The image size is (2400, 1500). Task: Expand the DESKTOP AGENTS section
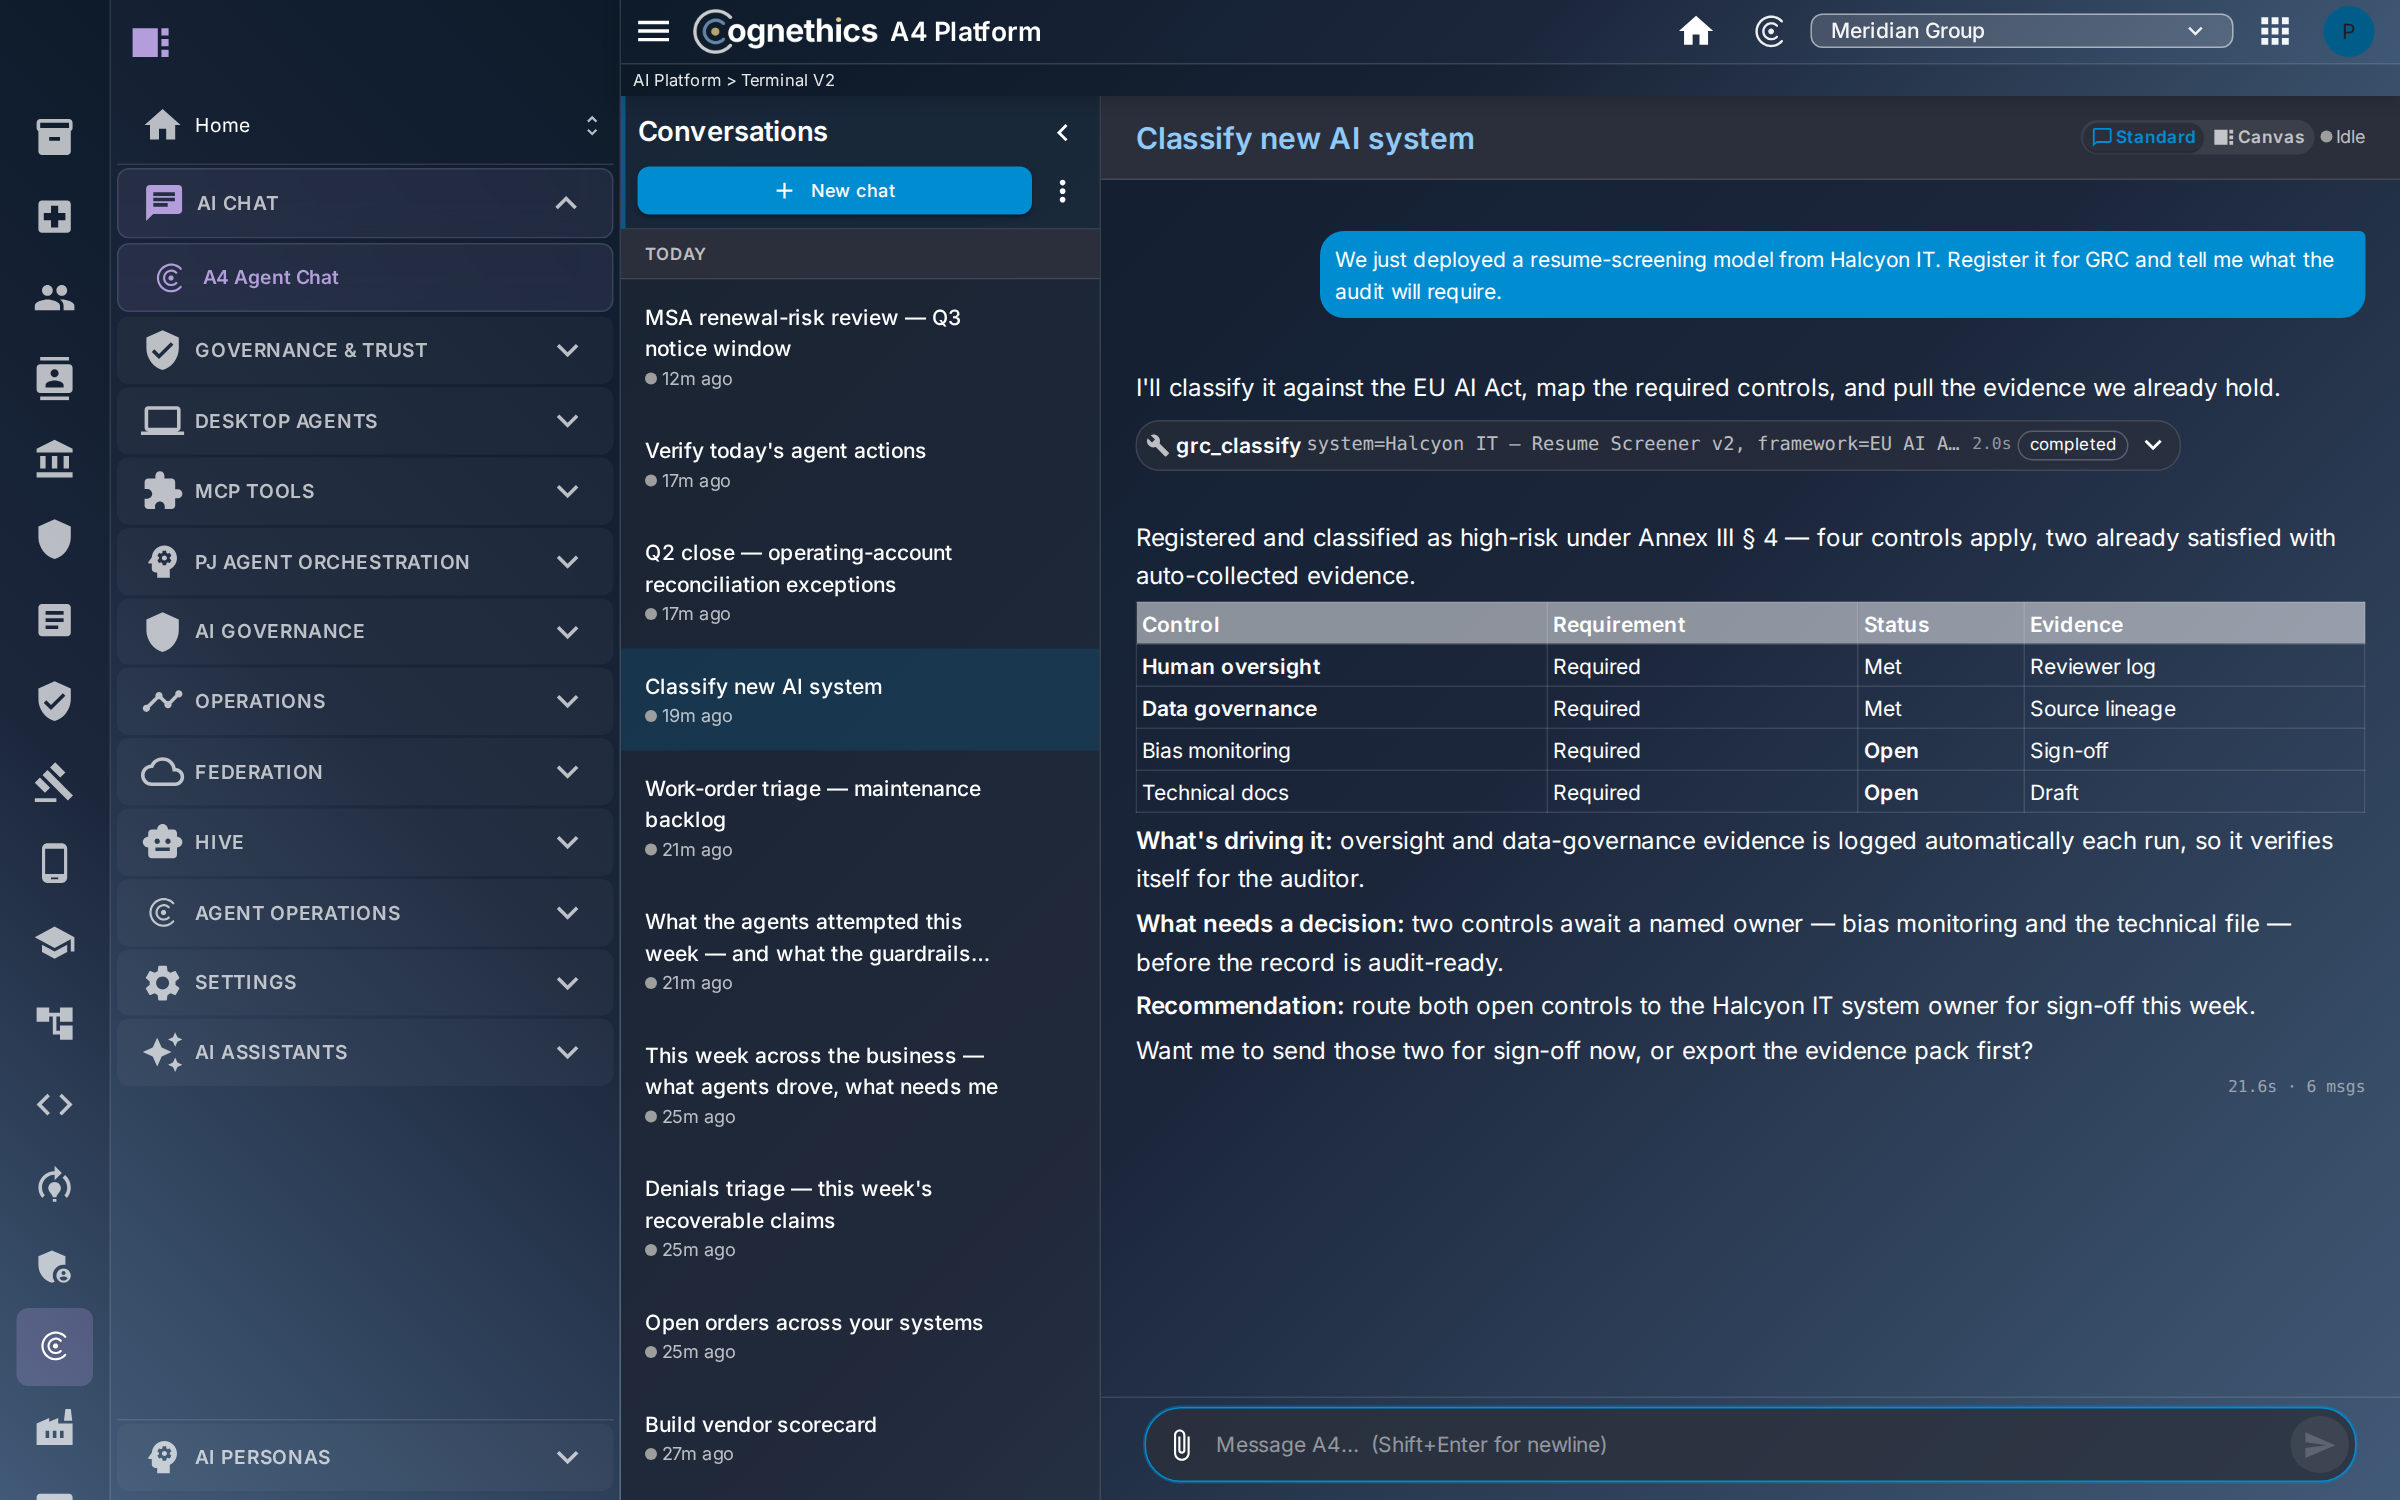click(365, 421)
